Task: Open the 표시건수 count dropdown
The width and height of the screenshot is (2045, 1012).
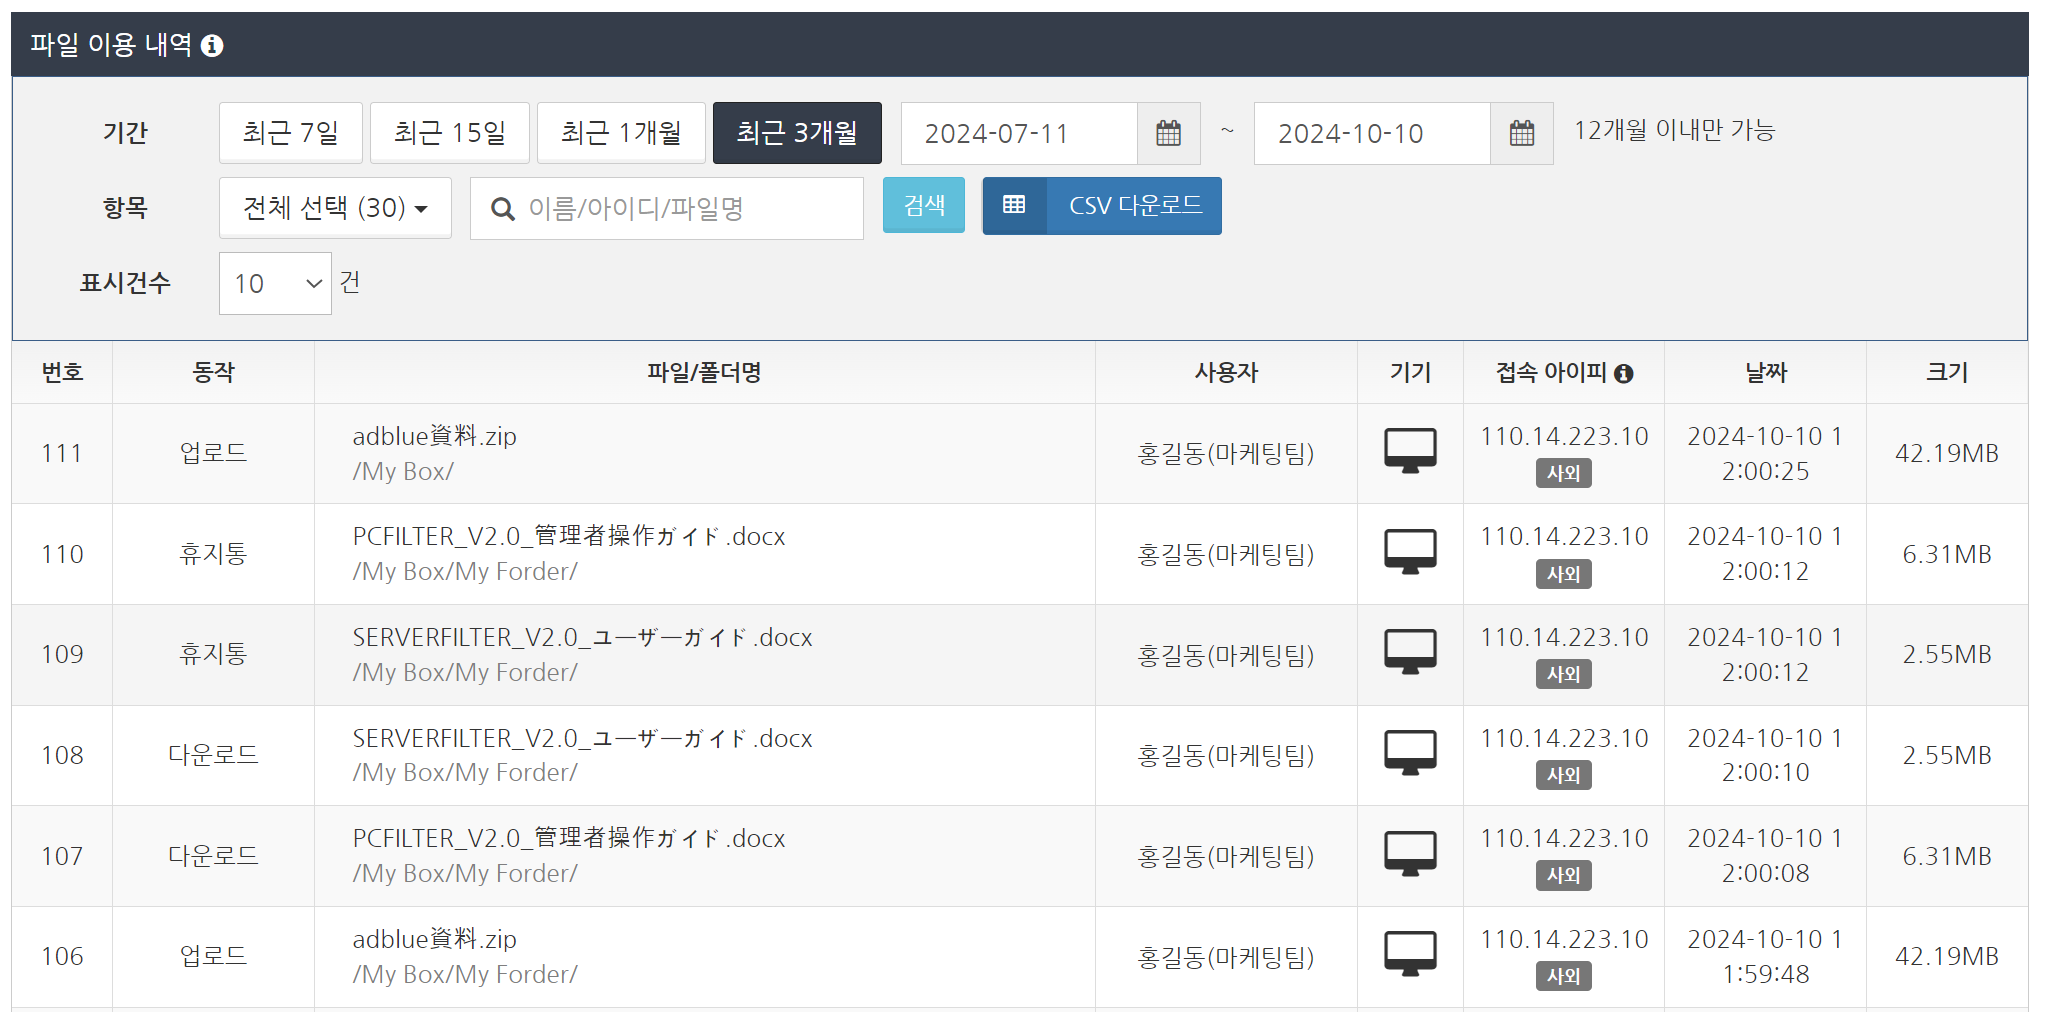Action: (x=275, y=284)
